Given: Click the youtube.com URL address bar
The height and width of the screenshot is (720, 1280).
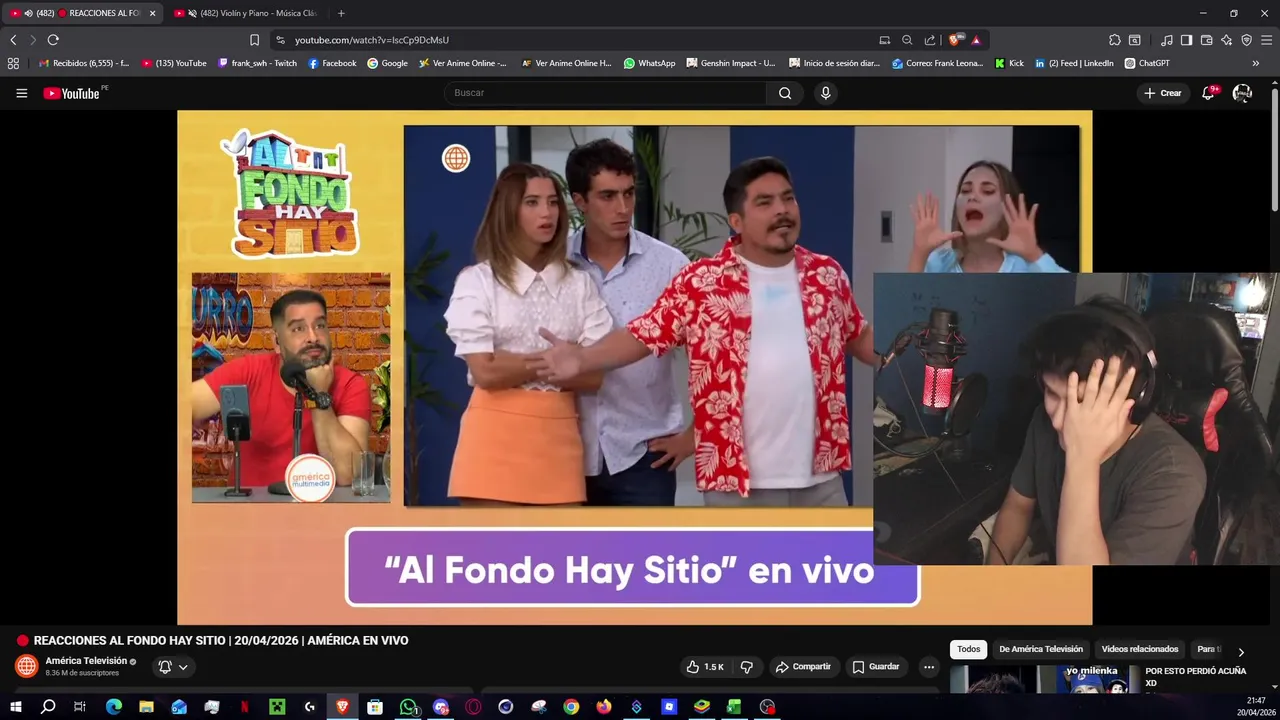Looking at the screenshot, I should (372, 40).
